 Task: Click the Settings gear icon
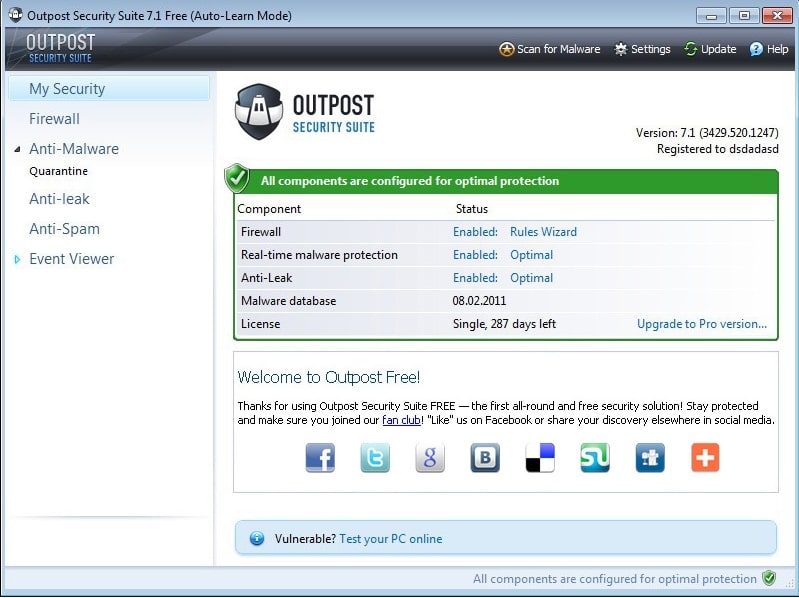[621, 49]
